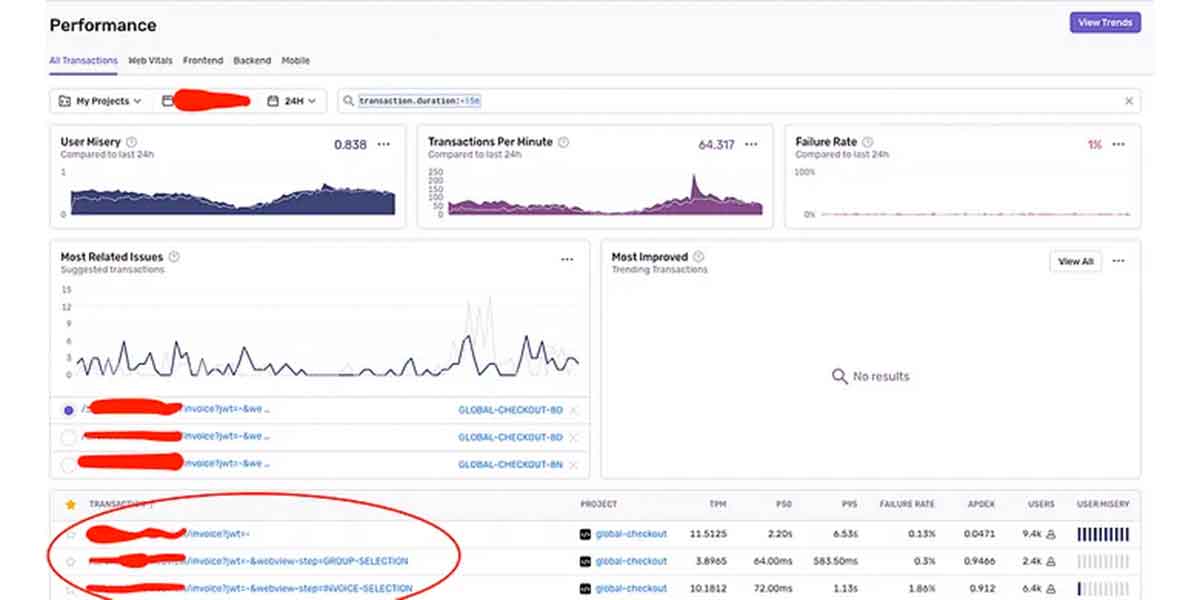The image size is (1200, 600).
Task: Open the My Projects dropdown
Action: coord(100,101)
